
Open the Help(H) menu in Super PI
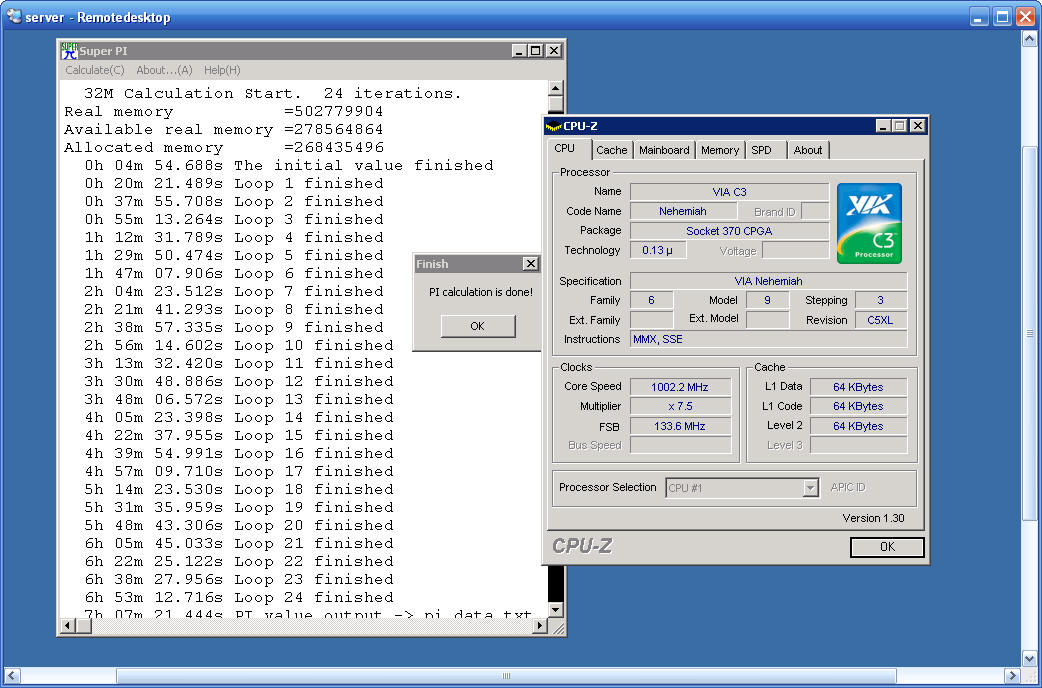(x=222, y=70)
